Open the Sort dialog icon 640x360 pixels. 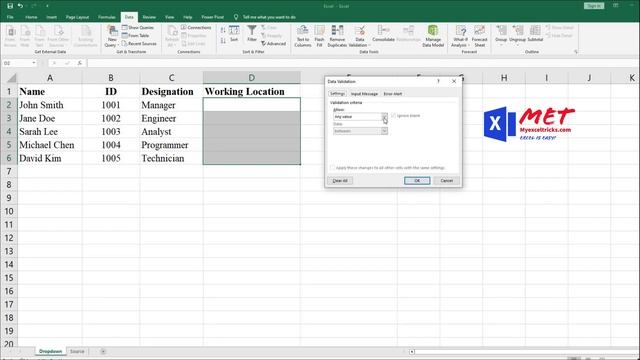(234, 33)
